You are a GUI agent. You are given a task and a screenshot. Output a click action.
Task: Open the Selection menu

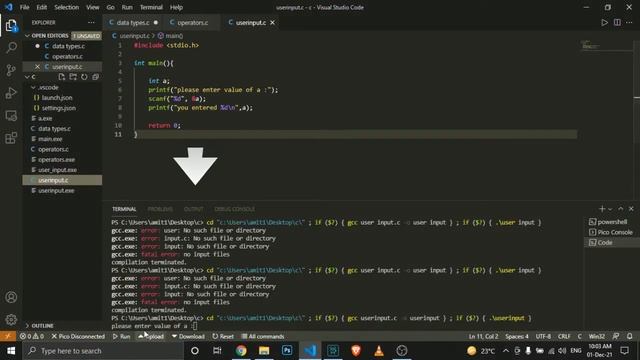click(x=66, y=7)
